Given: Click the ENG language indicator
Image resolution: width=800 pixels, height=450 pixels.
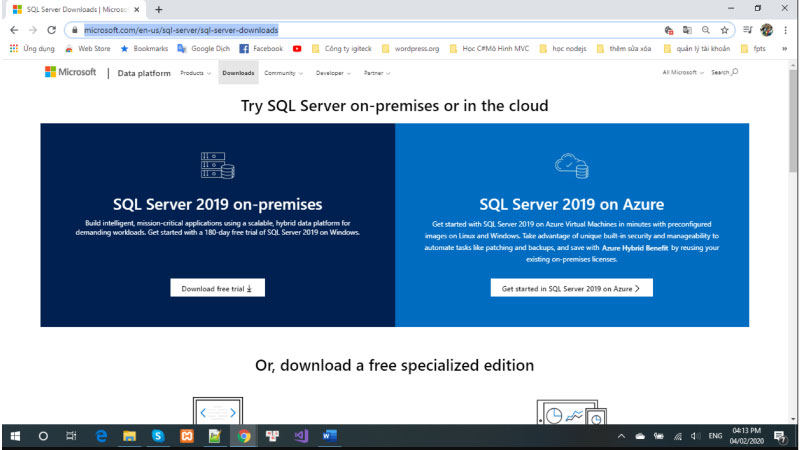Looking at the screenshot, I should point(715,436).
